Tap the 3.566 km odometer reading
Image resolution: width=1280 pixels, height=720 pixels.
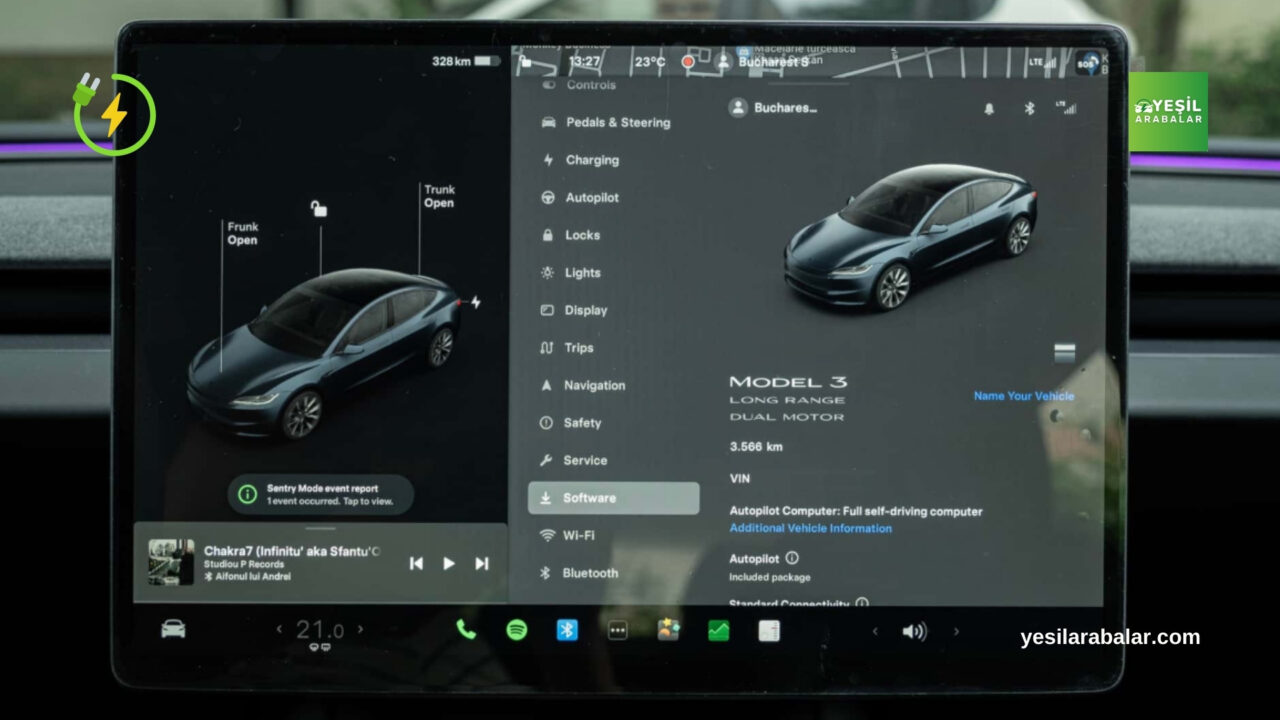point(756,446)
